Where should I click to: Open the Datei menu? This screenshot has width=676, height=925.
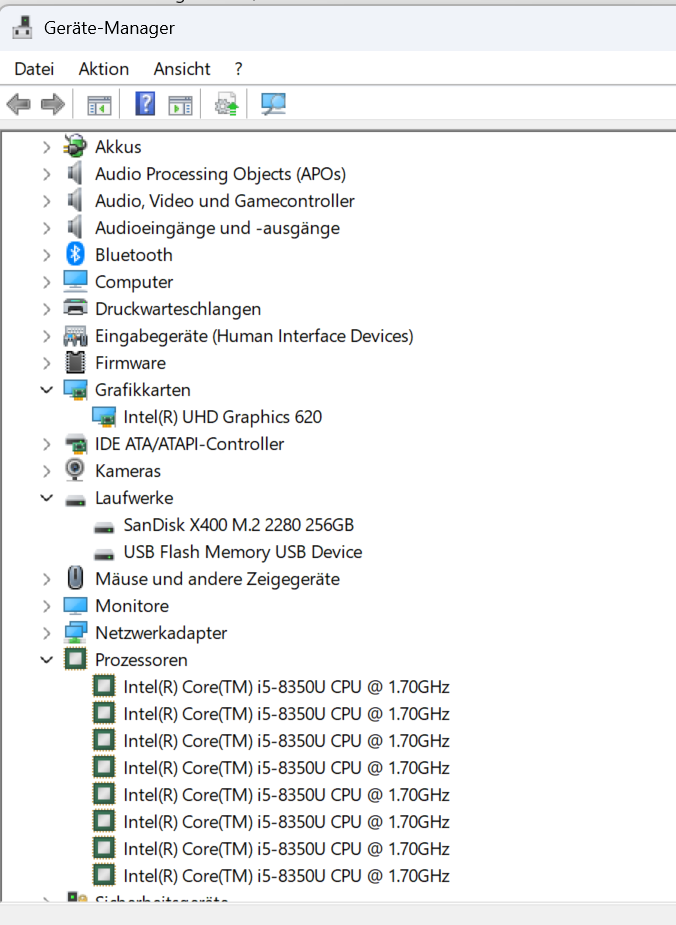34,69
